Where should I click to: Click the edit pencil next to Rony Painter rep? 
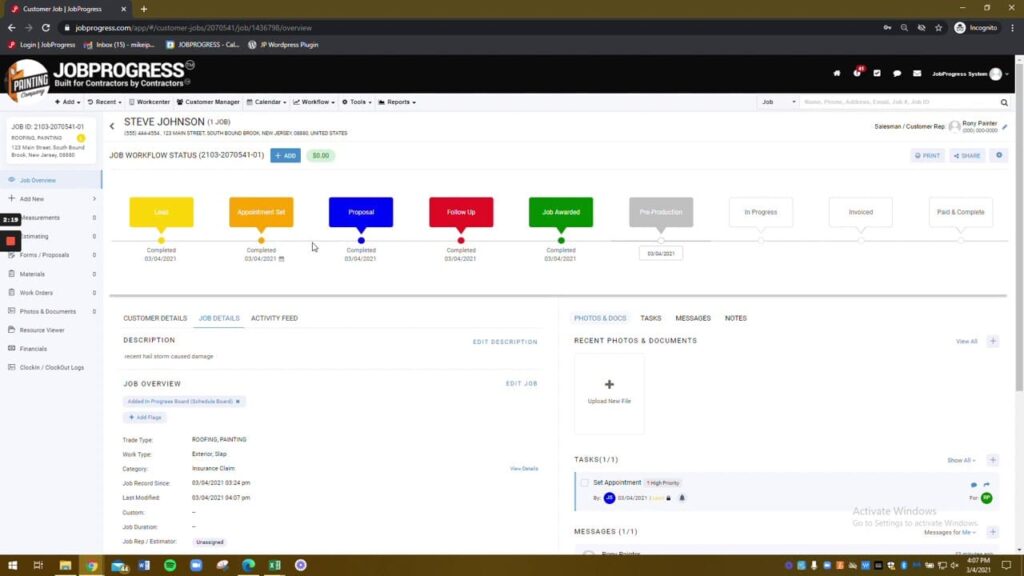[x=1005, y=126]
